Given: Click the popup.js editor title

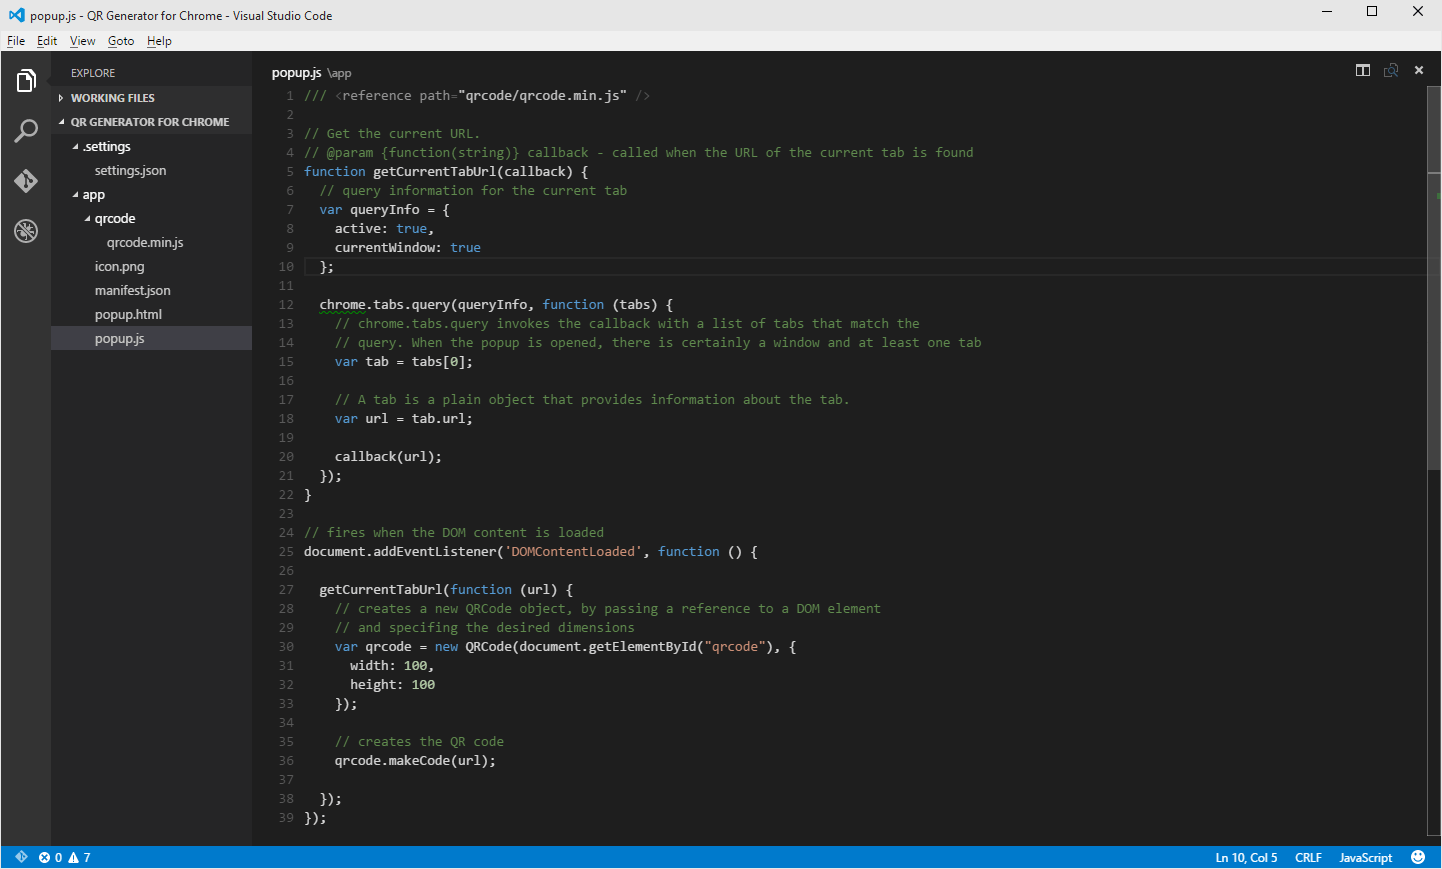Looking at the screenshot, I should pos(296,72).
